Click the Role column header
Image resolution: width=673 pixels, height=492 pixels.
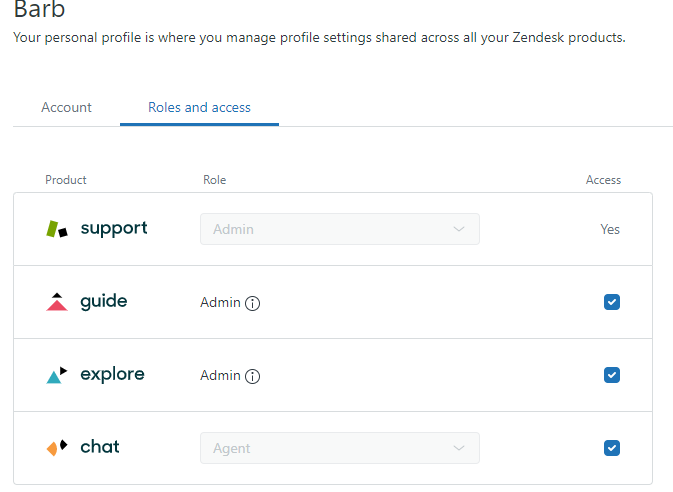pyautogui.click(x=214, y=180)
